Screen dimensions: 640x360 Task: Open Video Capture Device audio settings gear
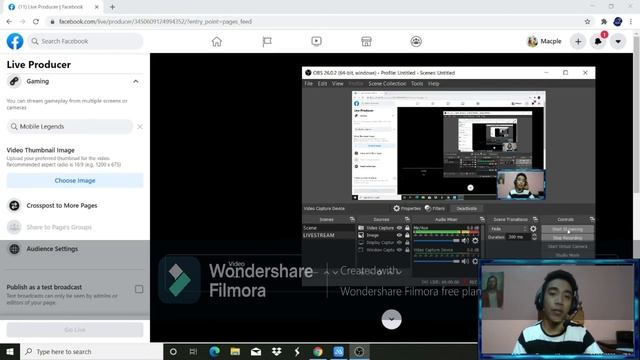[475, 261]
